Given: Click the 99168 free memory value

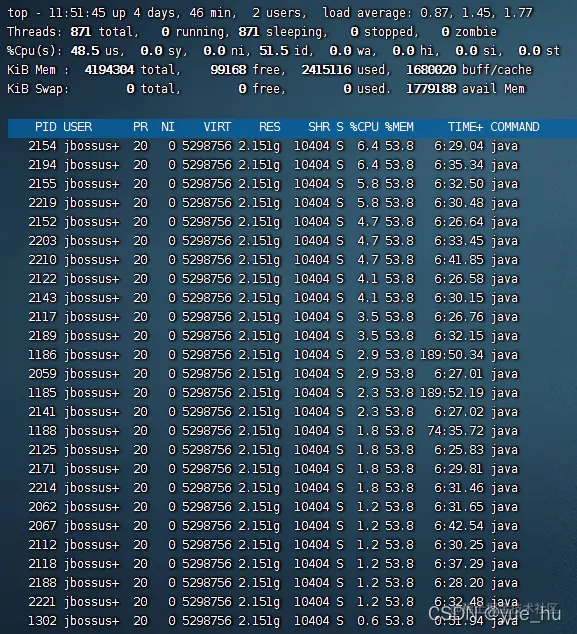Looking at the screenshot, I should pos(228,70).
